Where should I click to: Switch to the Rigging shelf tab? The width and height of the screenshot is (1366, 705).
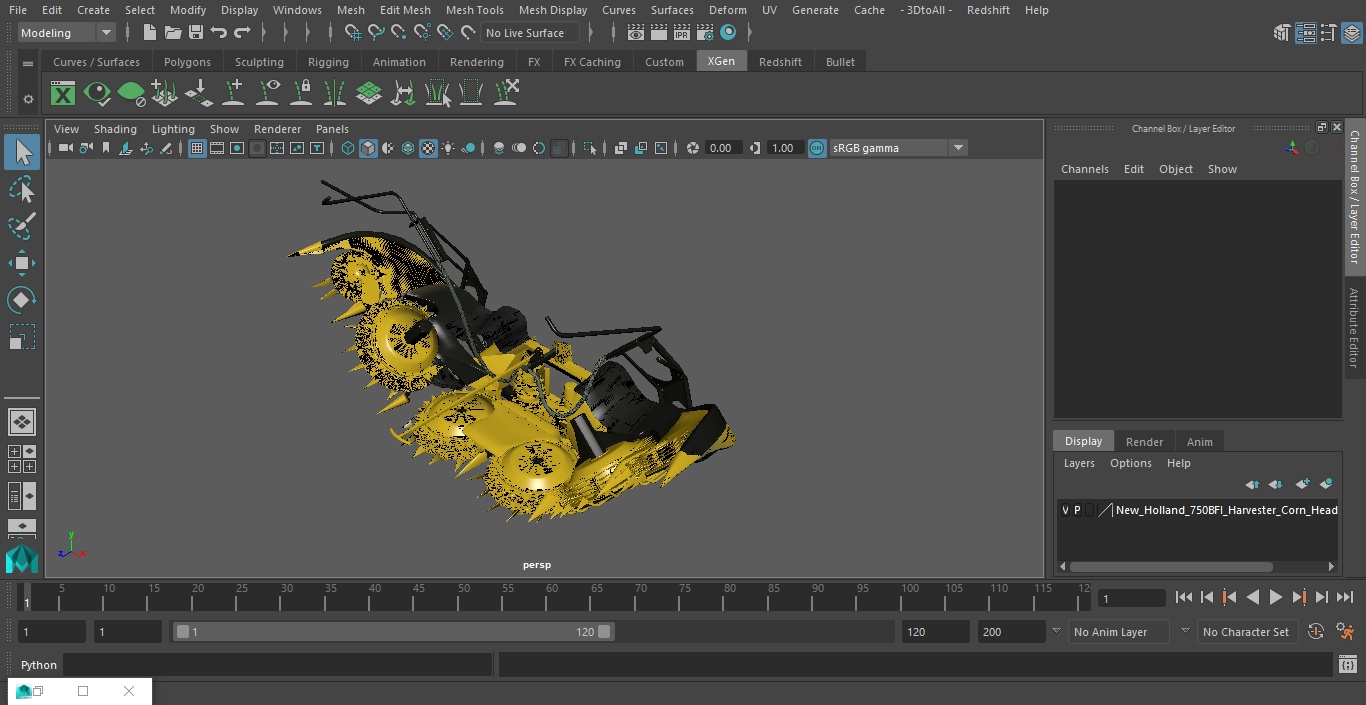tap(328, 62)
